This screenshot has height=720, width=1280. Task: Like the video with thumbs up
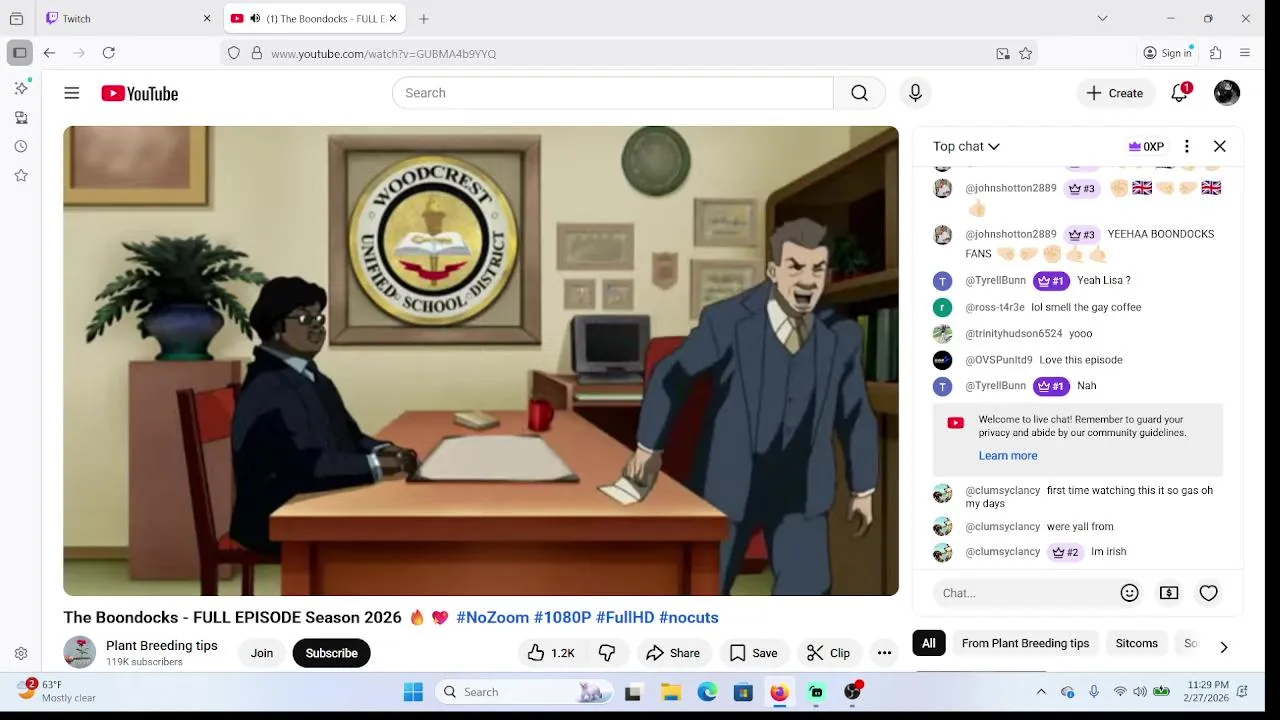pos(551,653)
